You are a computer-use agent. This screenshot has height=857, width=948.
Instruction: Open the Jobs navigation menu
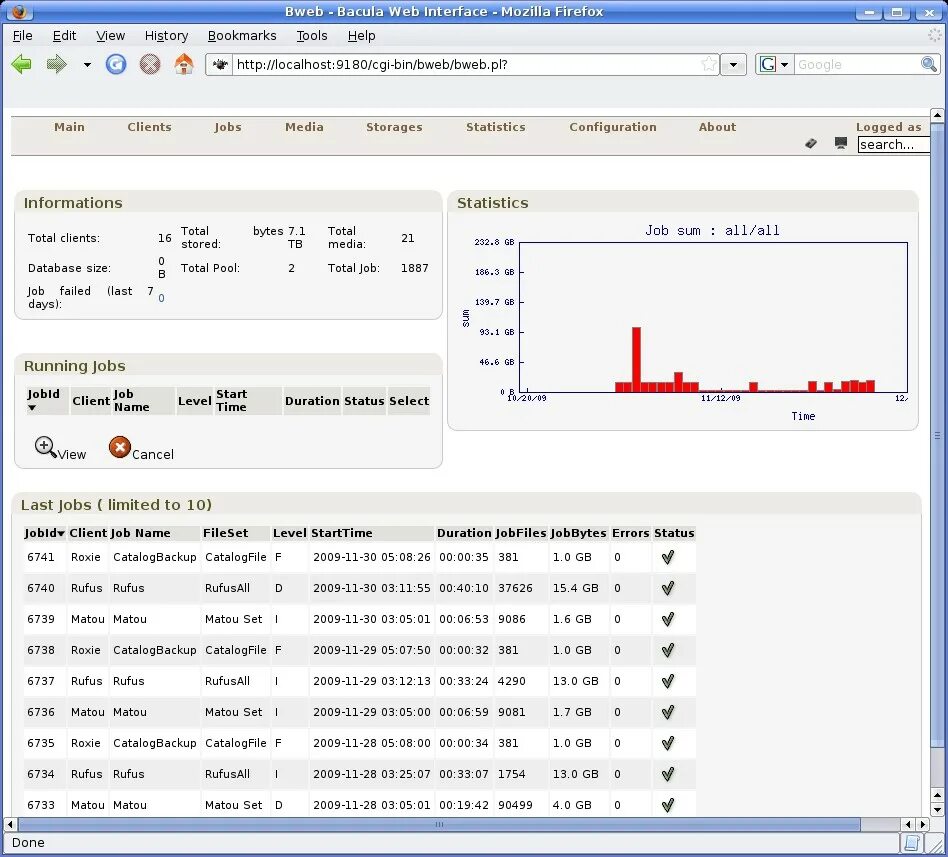click(x=228, y=127)
